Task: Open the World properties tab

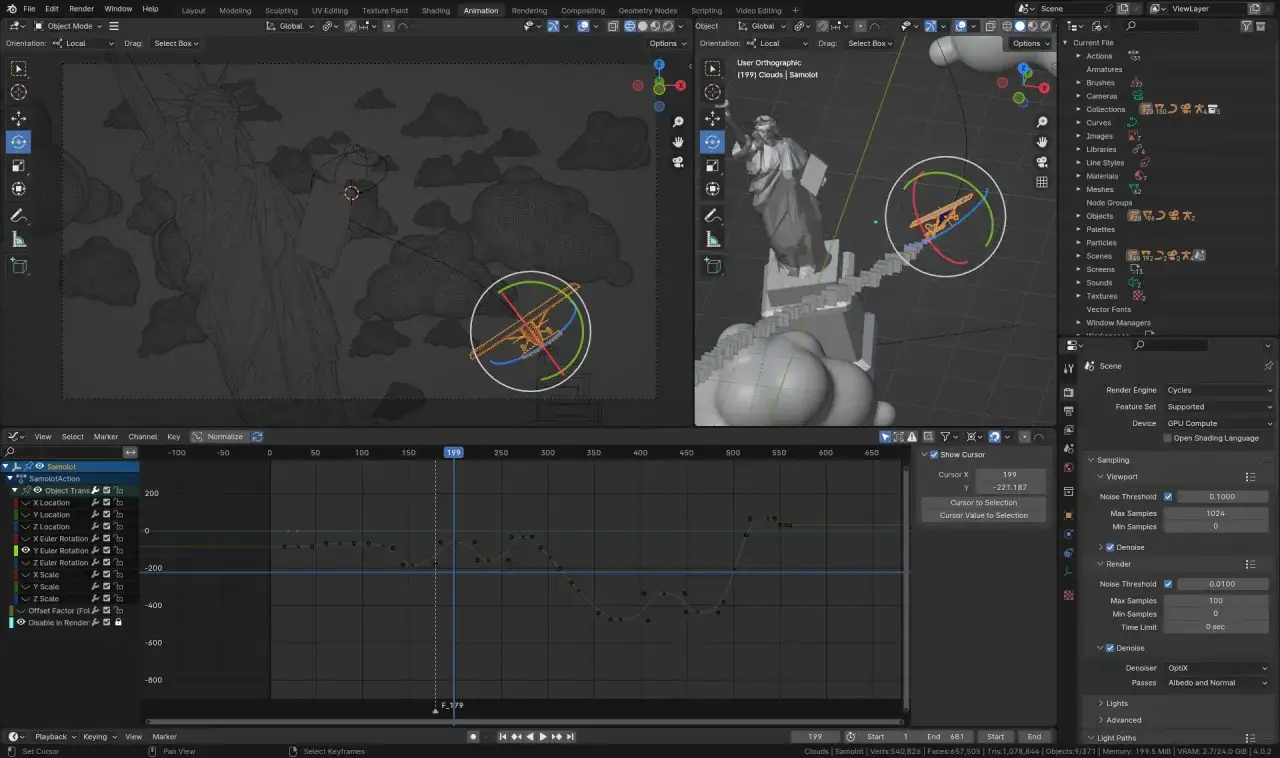Action: point(1069,467)
